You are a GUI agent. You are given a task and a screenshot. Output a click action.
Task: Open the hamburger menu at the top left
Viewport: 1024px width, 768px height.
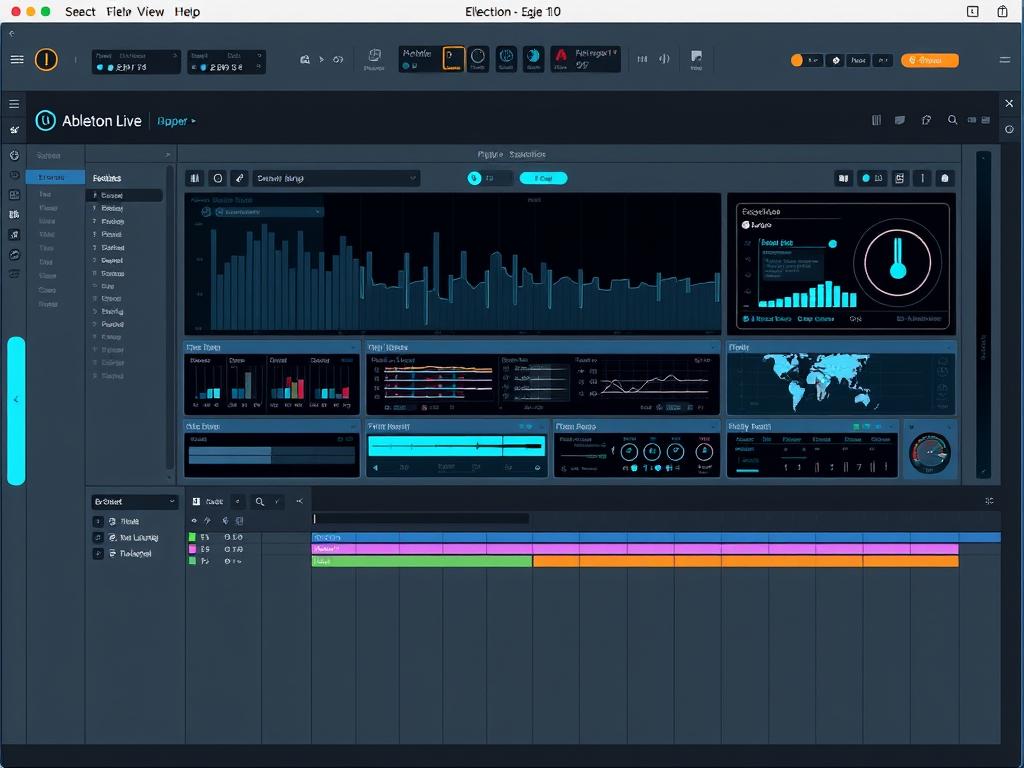(17, 58)
